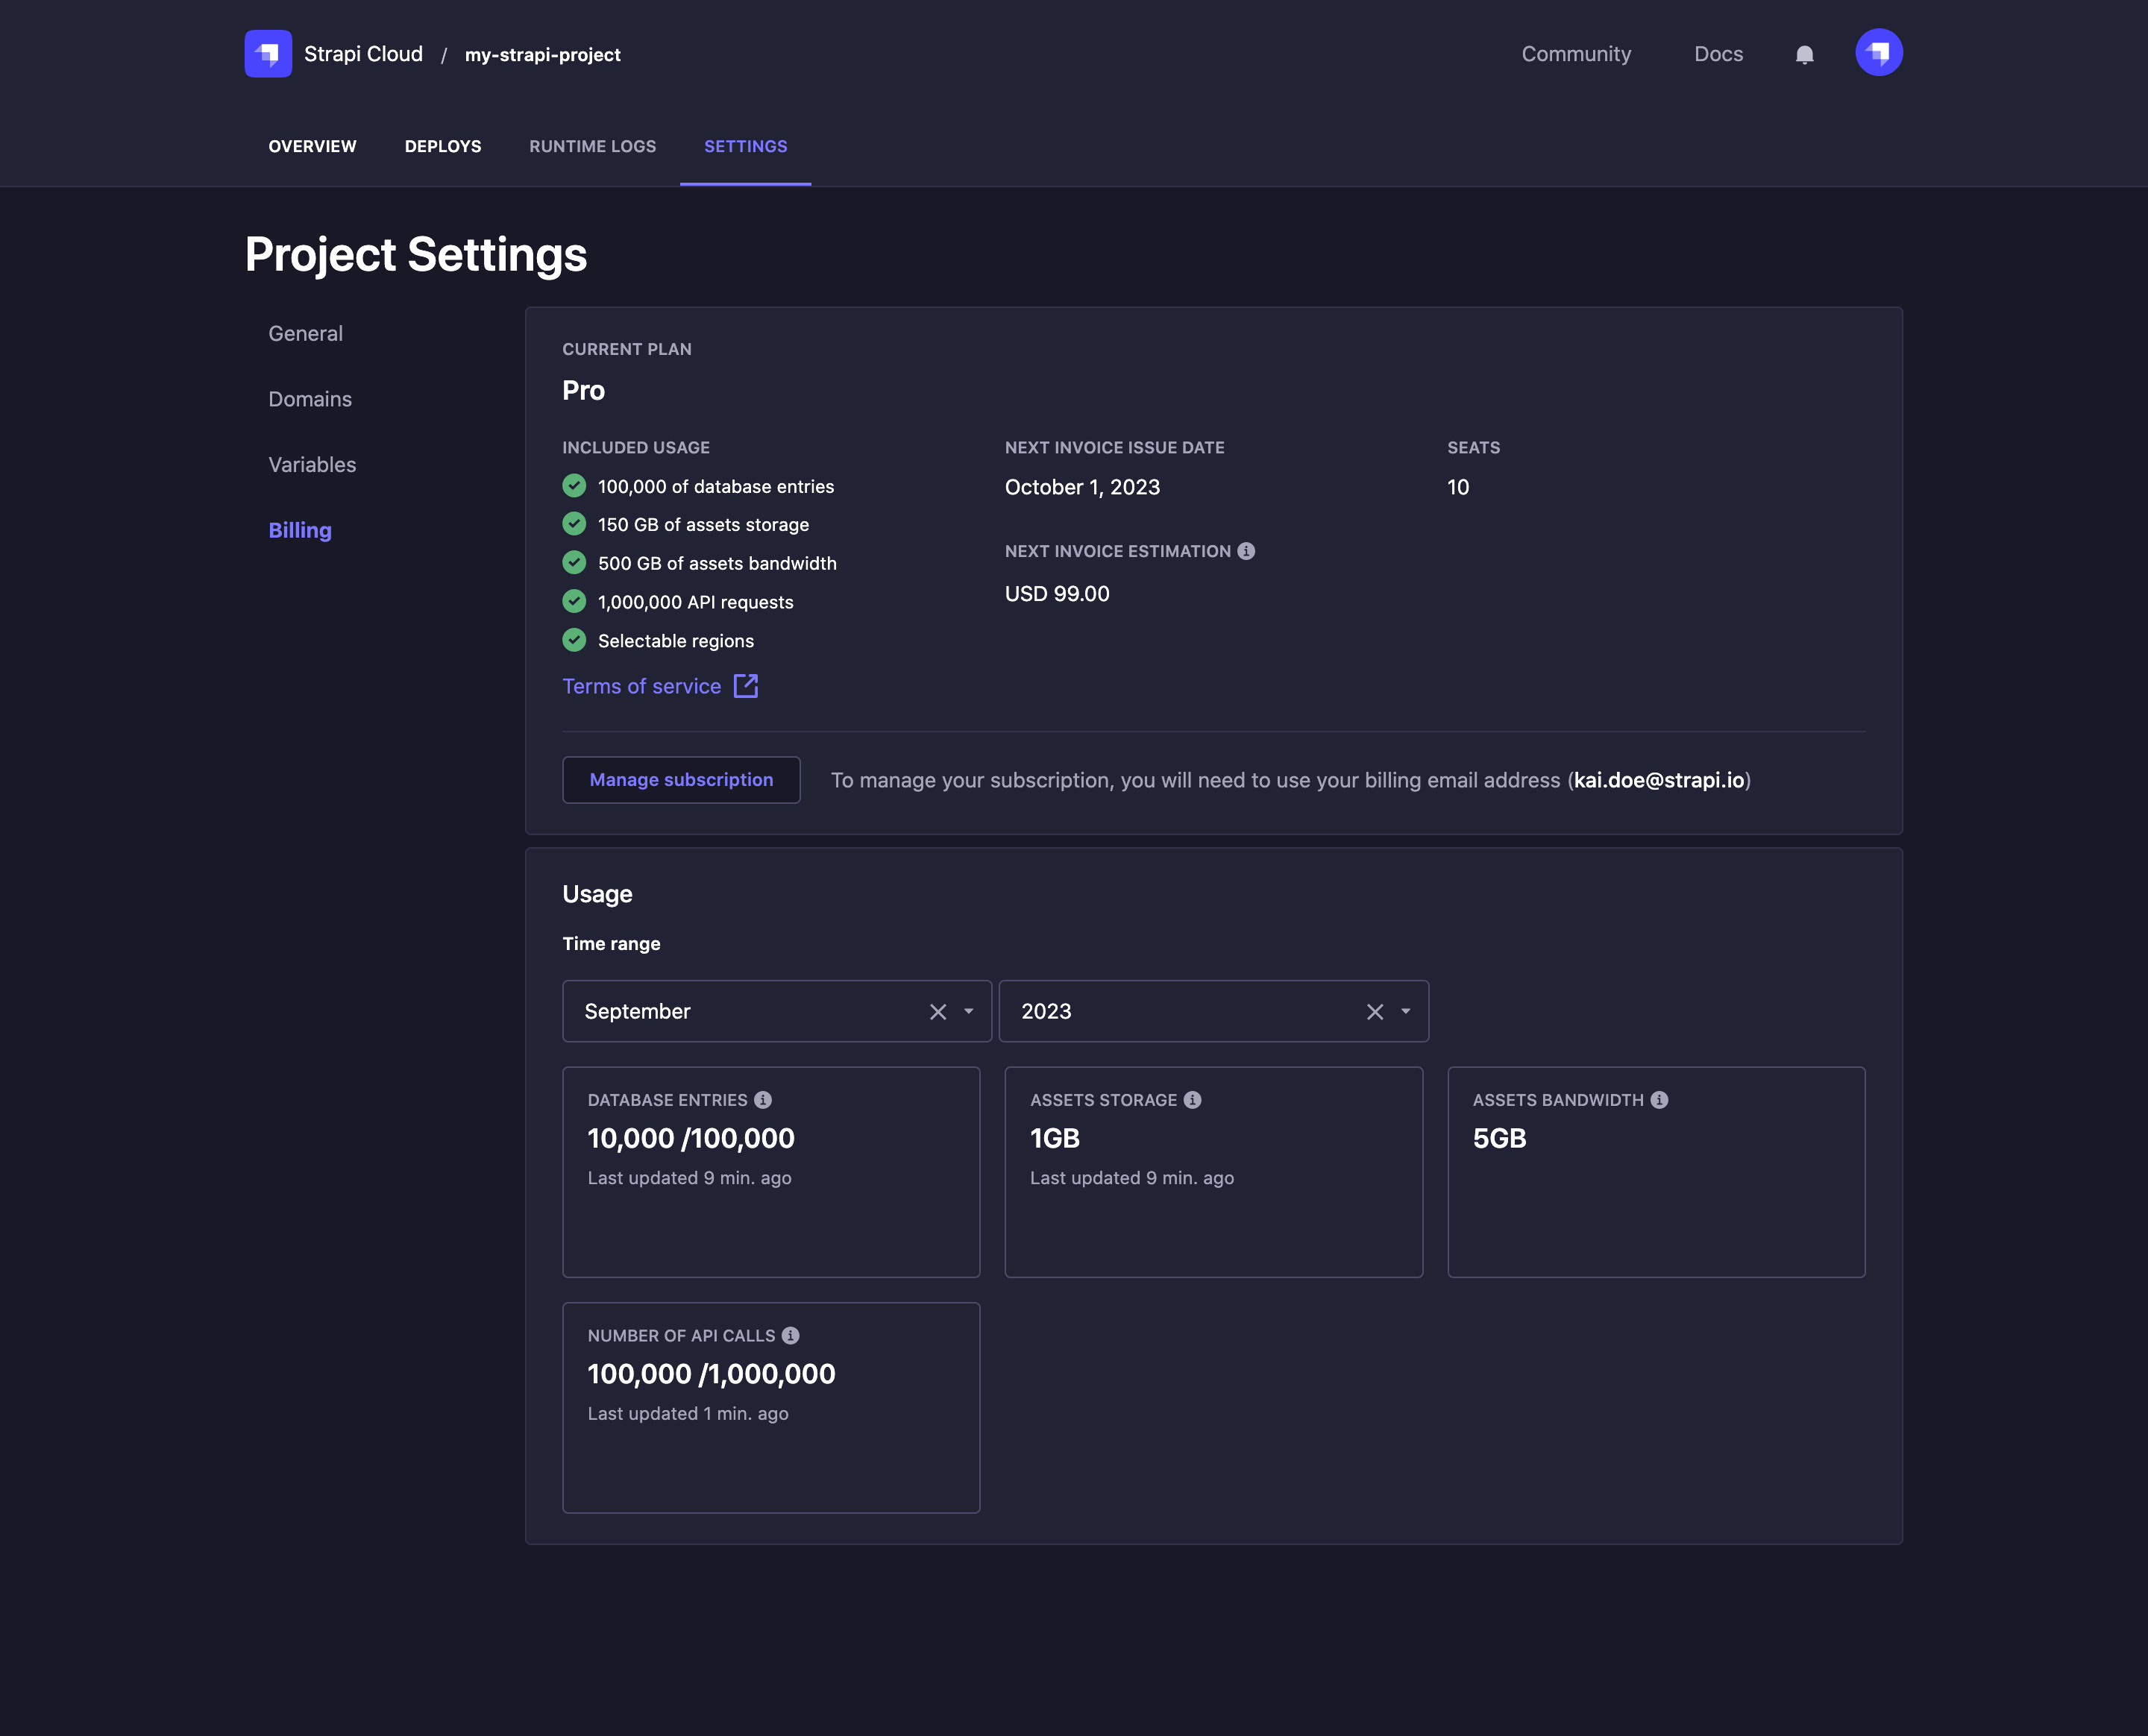Viewport: 2148px width, 1736px height.
Task: Click the info icon beside Next Invoice Estimation
Action: coord(1246,550)
